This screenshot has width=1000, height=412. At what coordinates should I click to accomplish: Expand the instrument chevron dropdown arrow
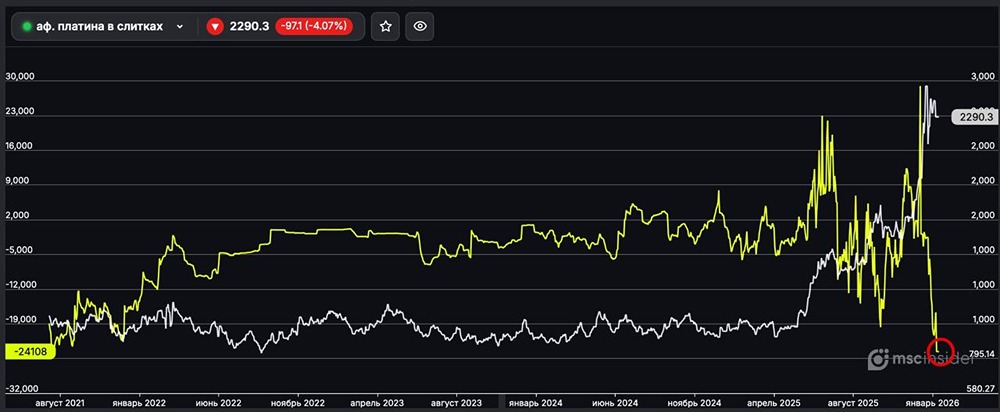180,27
